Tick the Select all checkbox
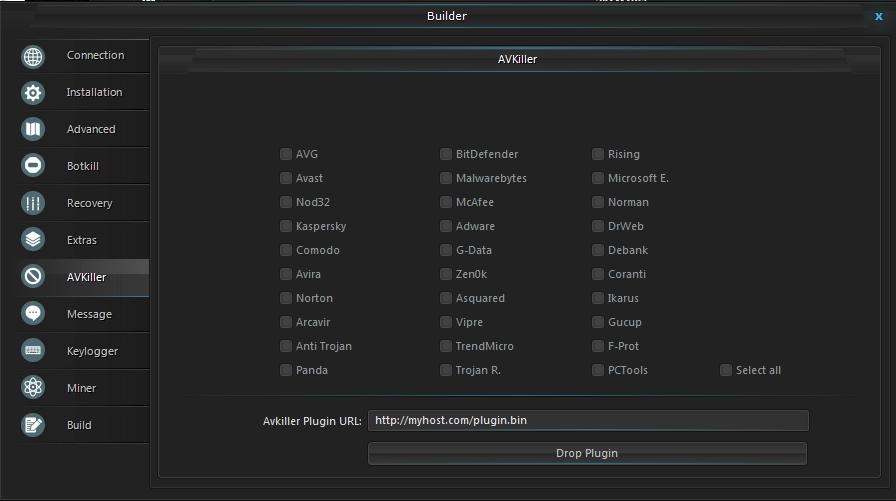Viewport: 896px width, 501px height. point(726,370)
